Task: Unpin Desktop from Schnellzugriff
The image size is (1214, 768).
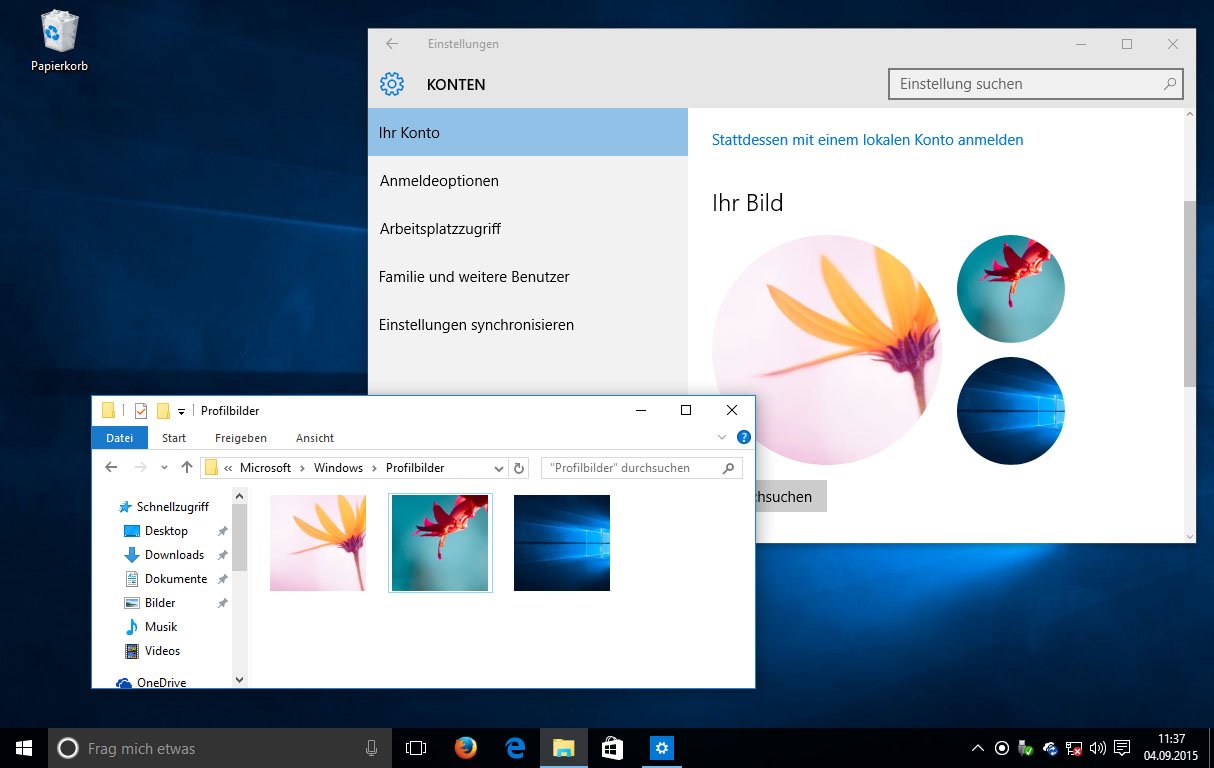Action: (222, 530)
